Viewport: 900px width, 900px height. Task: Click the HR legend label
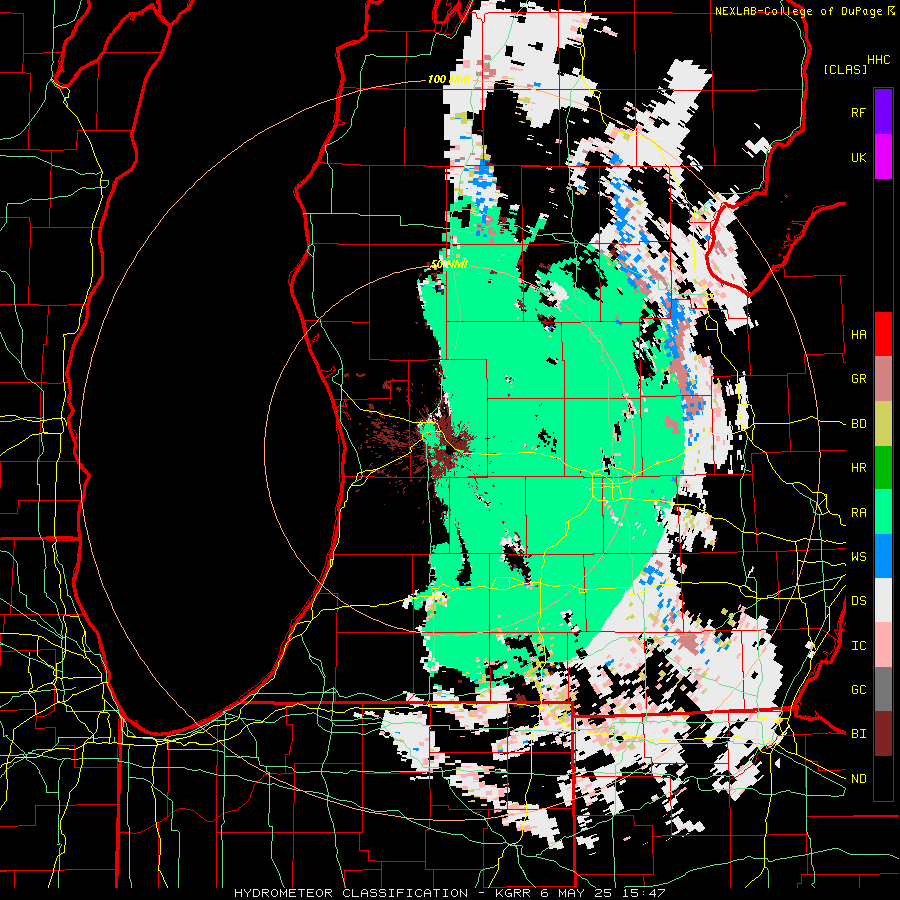point(859,468)
